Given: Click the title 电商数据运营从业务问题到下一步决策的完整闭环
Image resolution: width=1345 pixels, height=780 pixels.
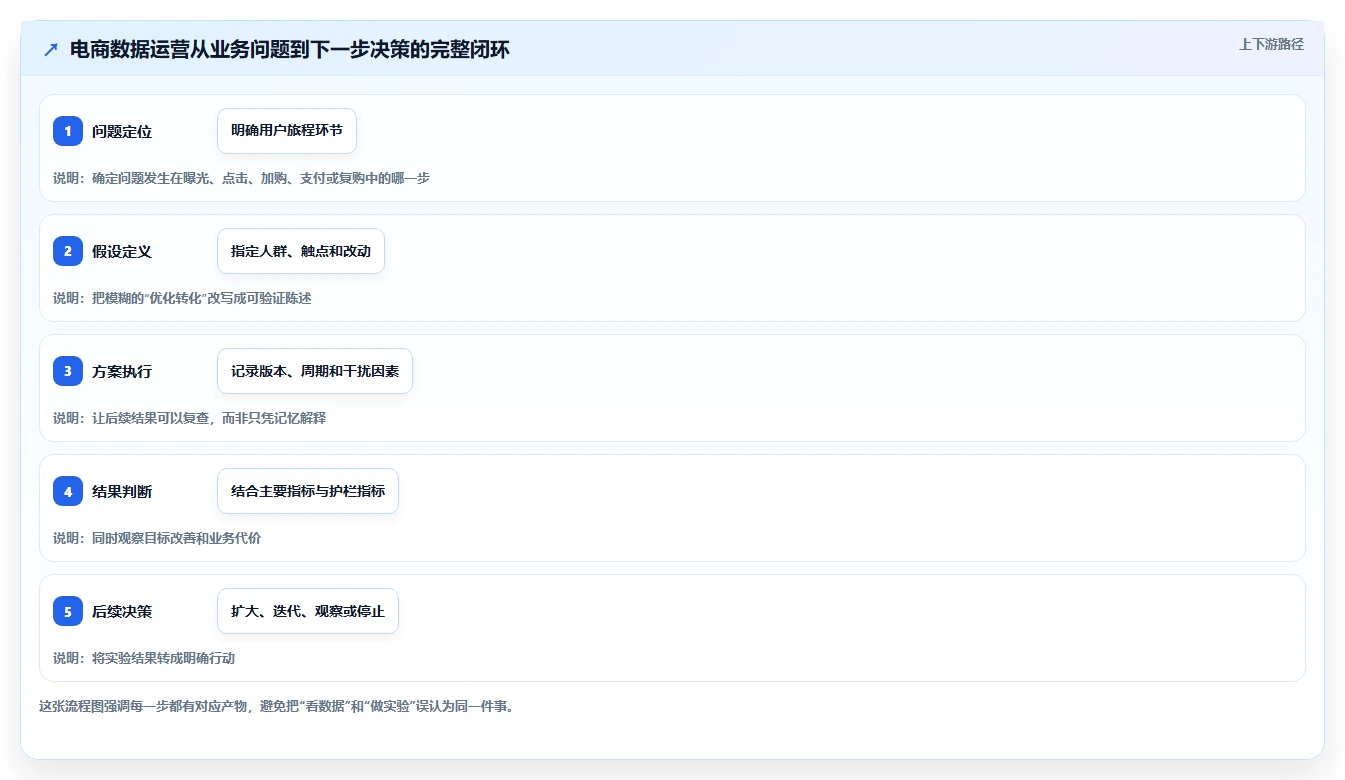Looking at the screenshot, I should point(290,49).
